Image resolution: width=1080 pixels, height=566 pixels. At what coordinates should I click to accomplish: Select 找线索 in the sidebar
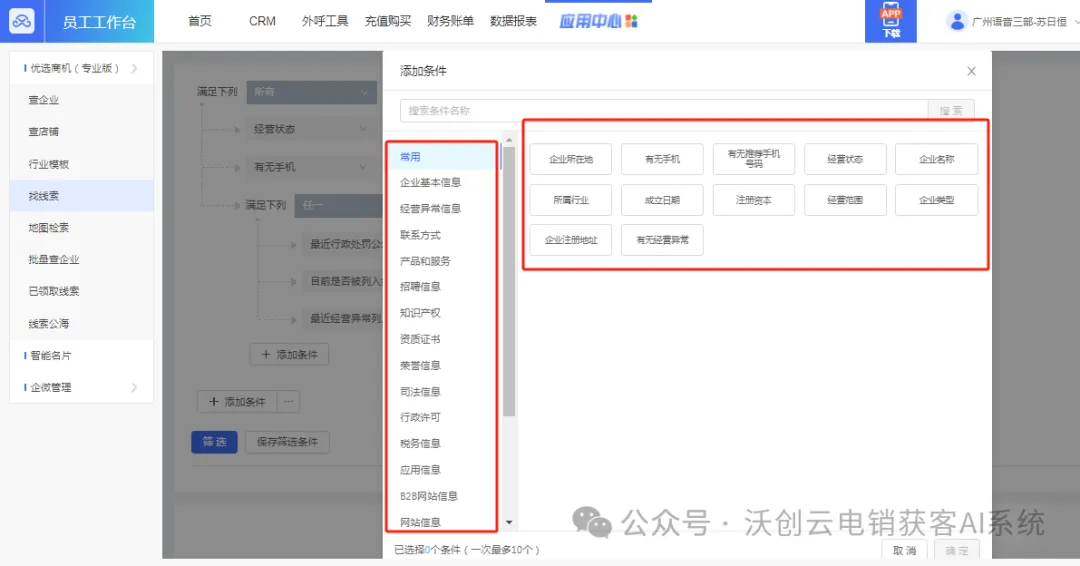click(81, 196)
